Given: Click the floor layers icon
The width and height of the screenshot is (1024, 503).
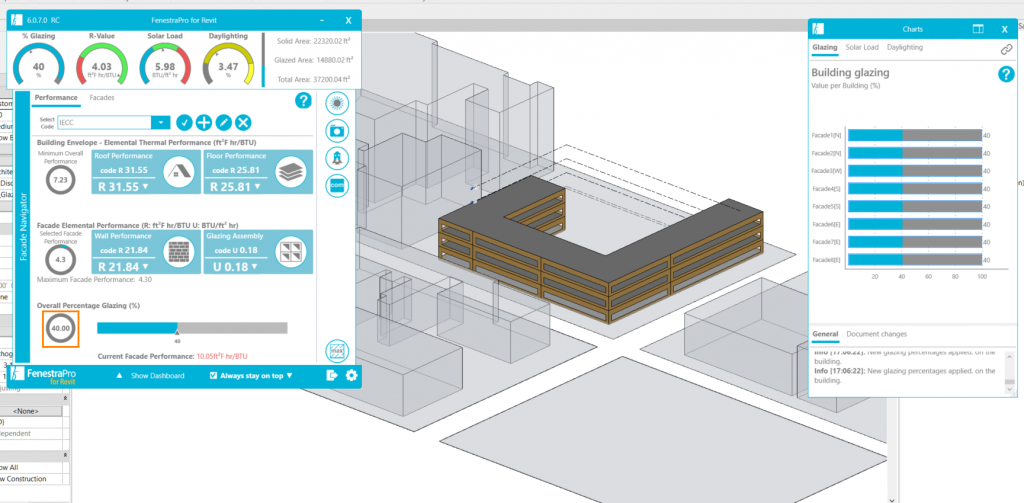Looking at the screenshot, I should coord(291,172).
